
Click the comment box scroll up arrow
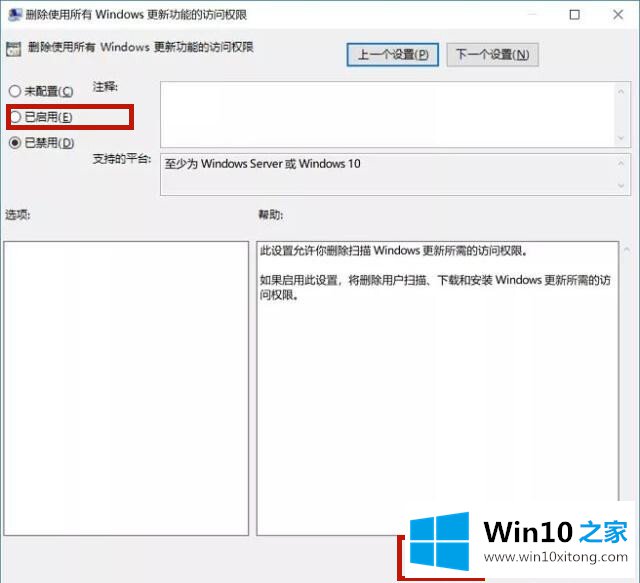point(621,91)
